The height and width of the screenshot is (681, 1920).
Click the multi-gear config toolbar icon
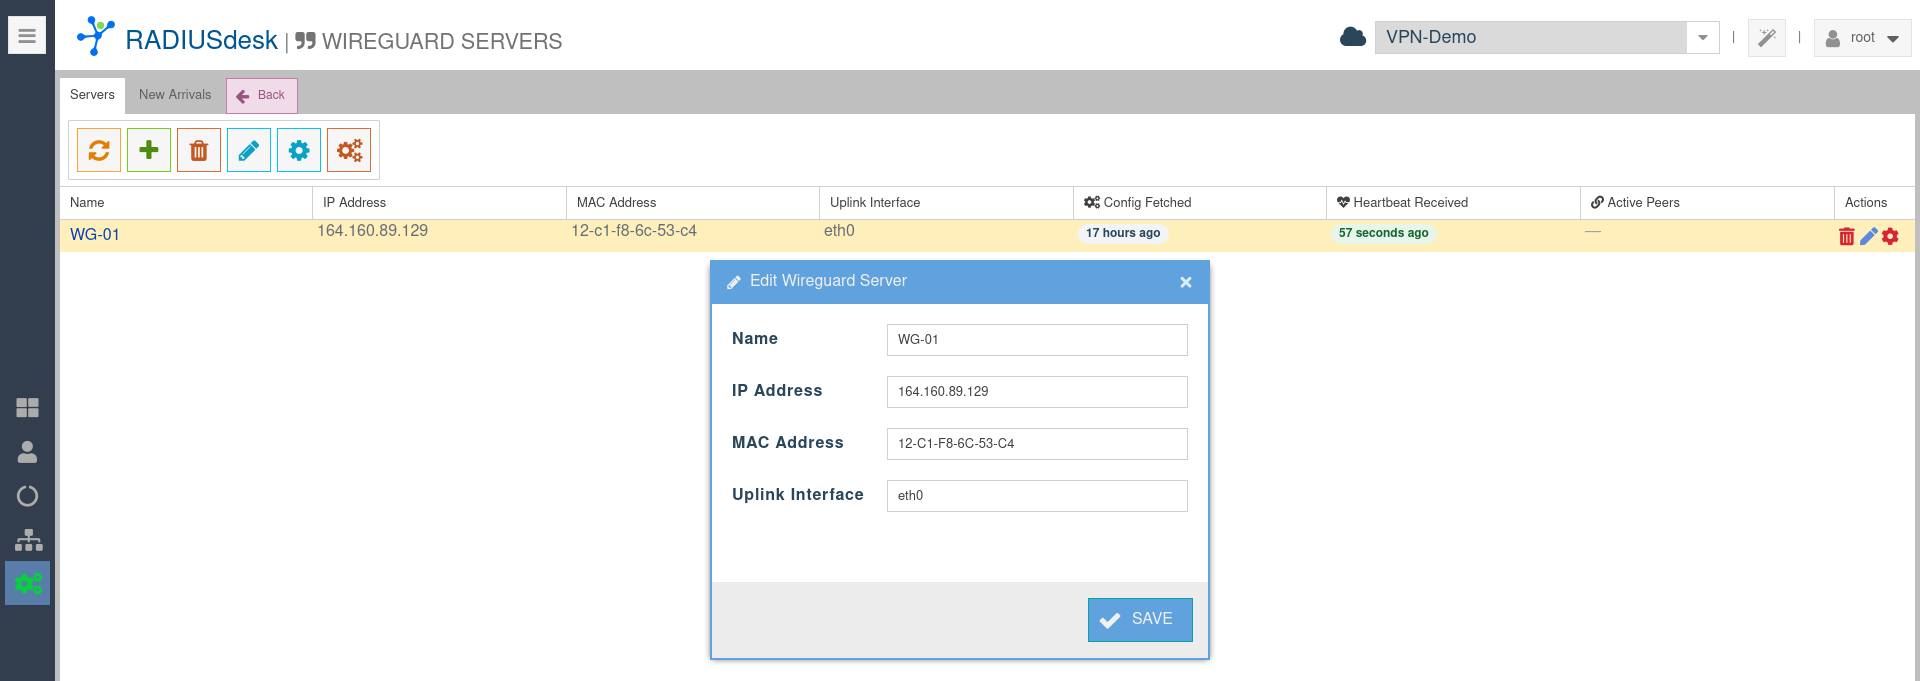(349, 150)
